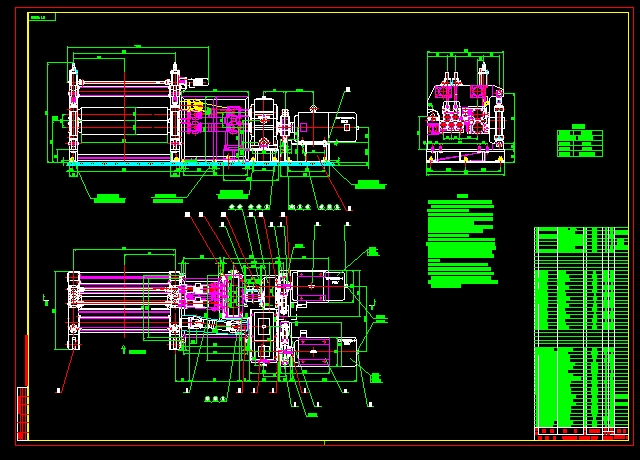640x460 pixels.
Task: Click the parts list table on the right
Action: (x=581, y=327)
